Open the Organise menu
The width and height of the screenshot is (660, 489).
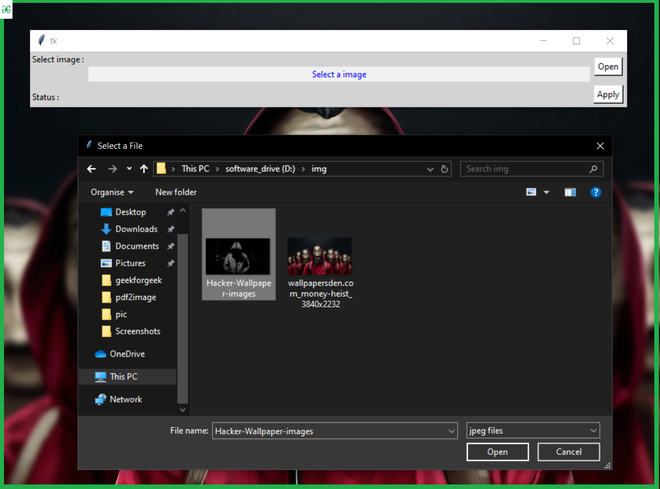coord(112,192)
